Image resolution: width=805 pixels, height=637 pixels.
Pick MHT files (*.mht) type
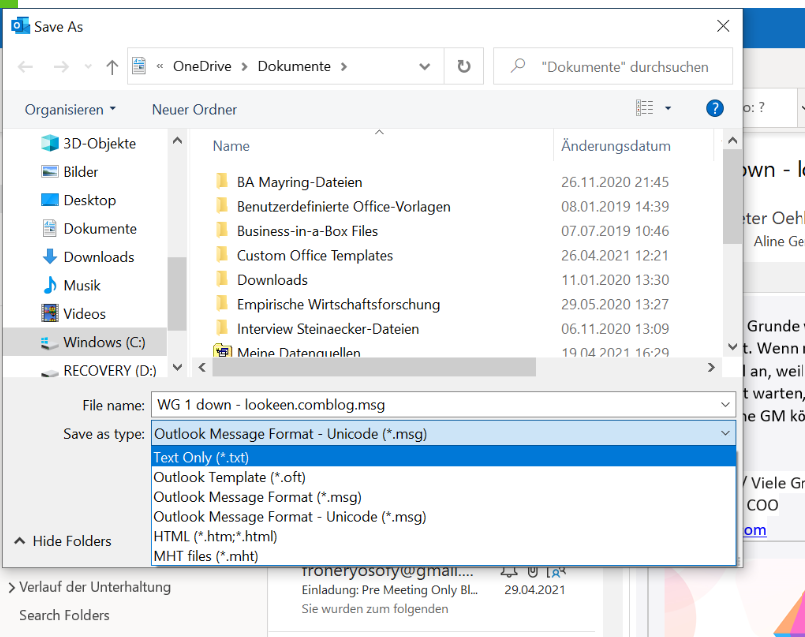pyautogui.click(x=206, y=556)
